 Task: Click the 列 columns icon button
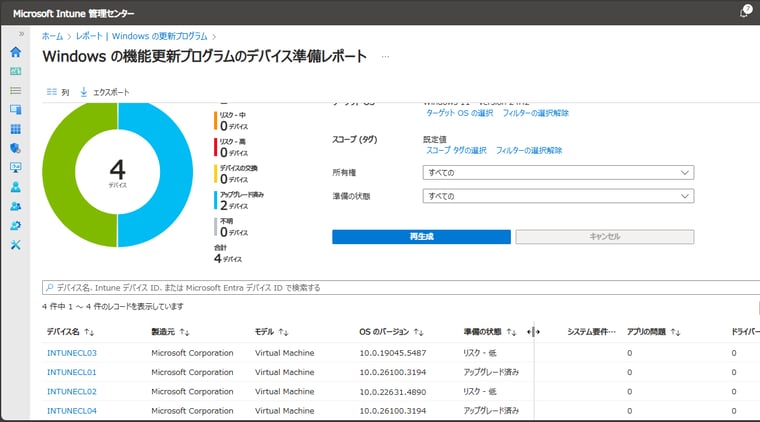pos(58,92)
